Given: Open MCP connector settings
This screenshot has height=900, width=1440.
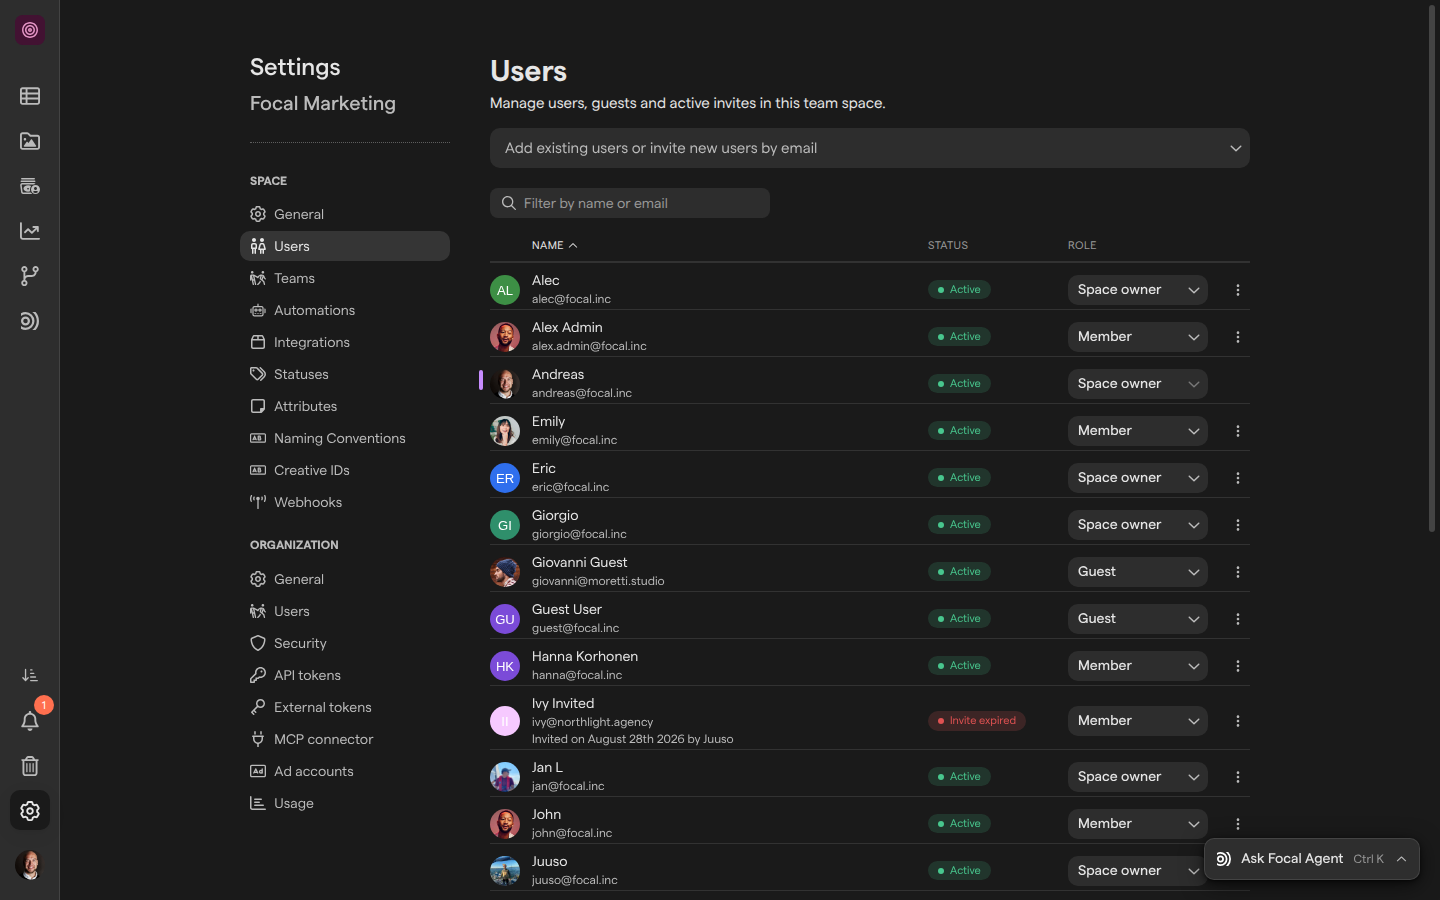Looking at the screenshot, I should tap(345, 739).
